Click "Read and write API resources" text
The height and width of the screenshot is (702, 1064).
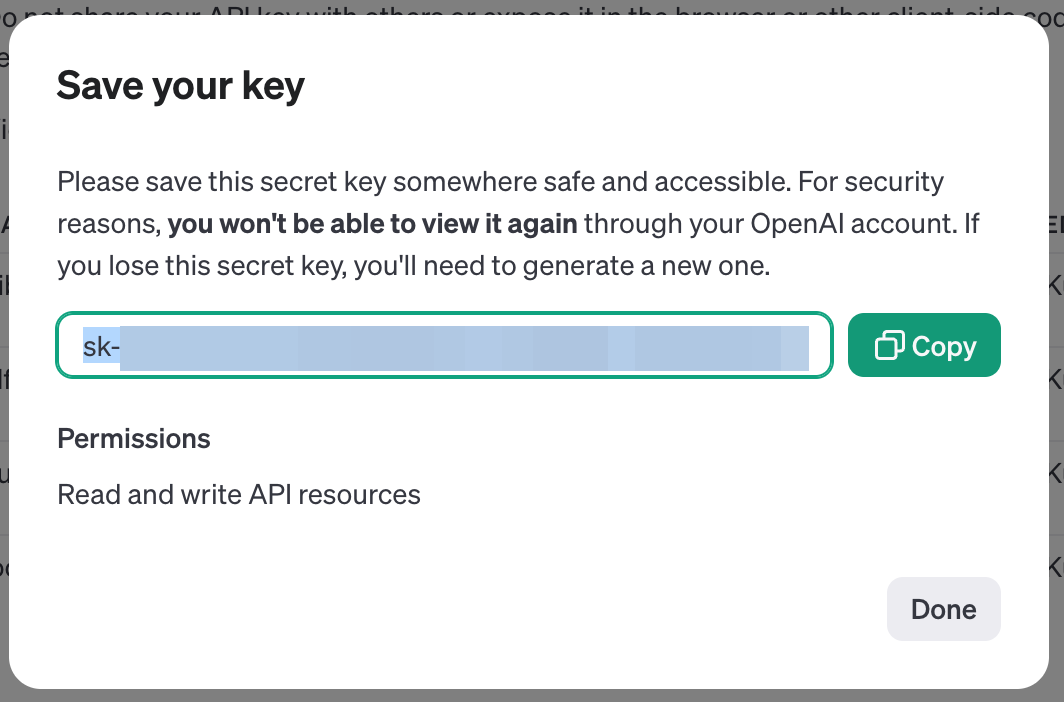[x=239, y=494]
